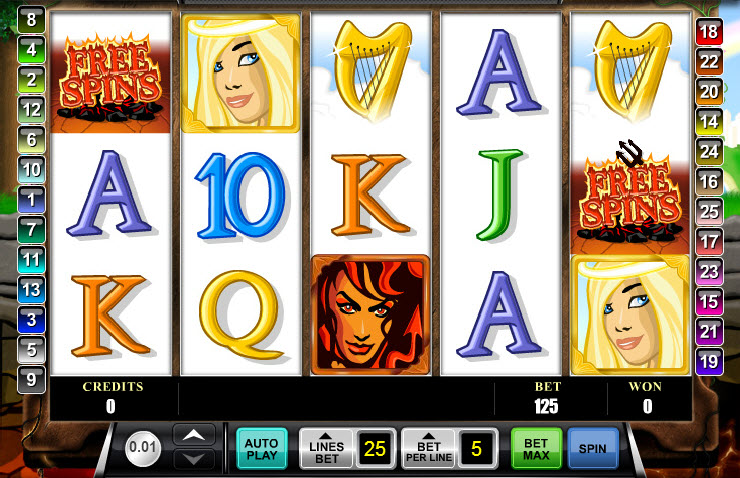
Task: Select payline 13 indicator
Action: (31, 289)
